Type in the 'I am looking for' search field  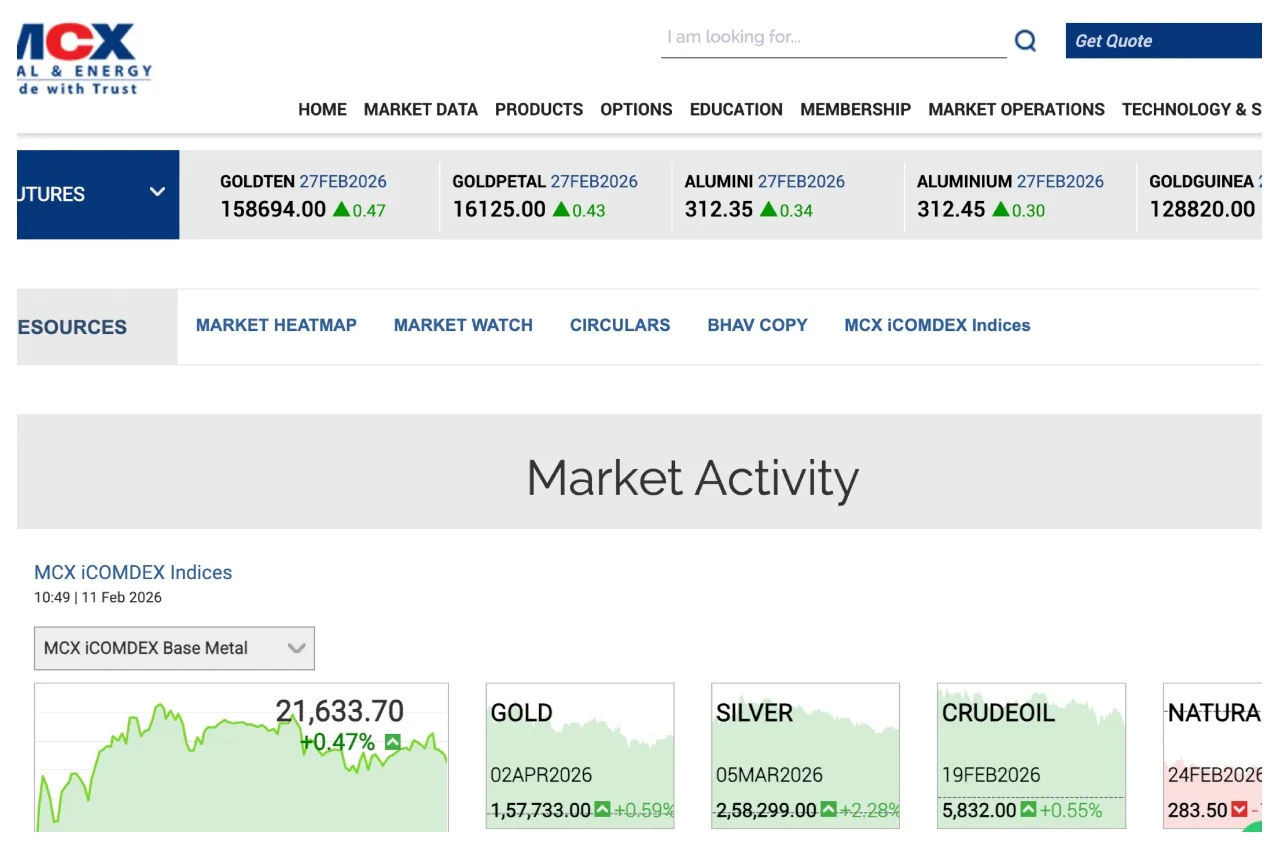pyautogui.click(x=832, y=38)
